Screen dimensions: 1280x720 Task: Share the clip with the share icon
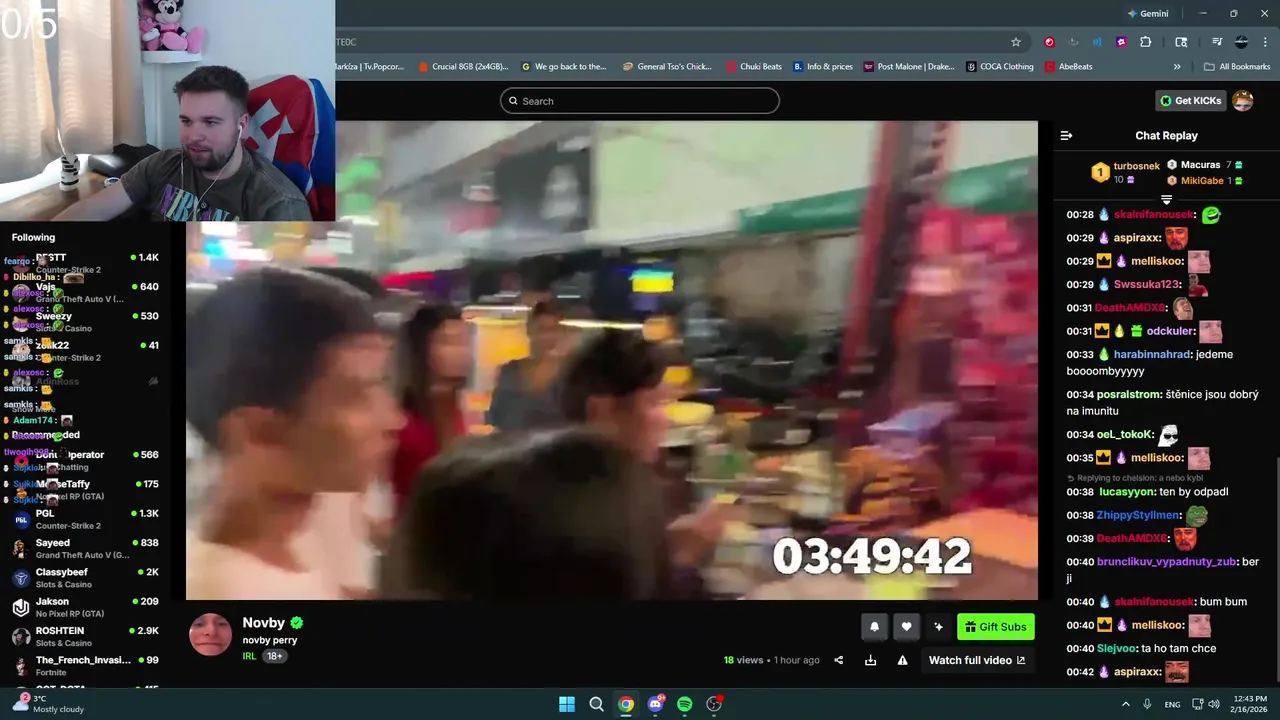pos(838,660)
